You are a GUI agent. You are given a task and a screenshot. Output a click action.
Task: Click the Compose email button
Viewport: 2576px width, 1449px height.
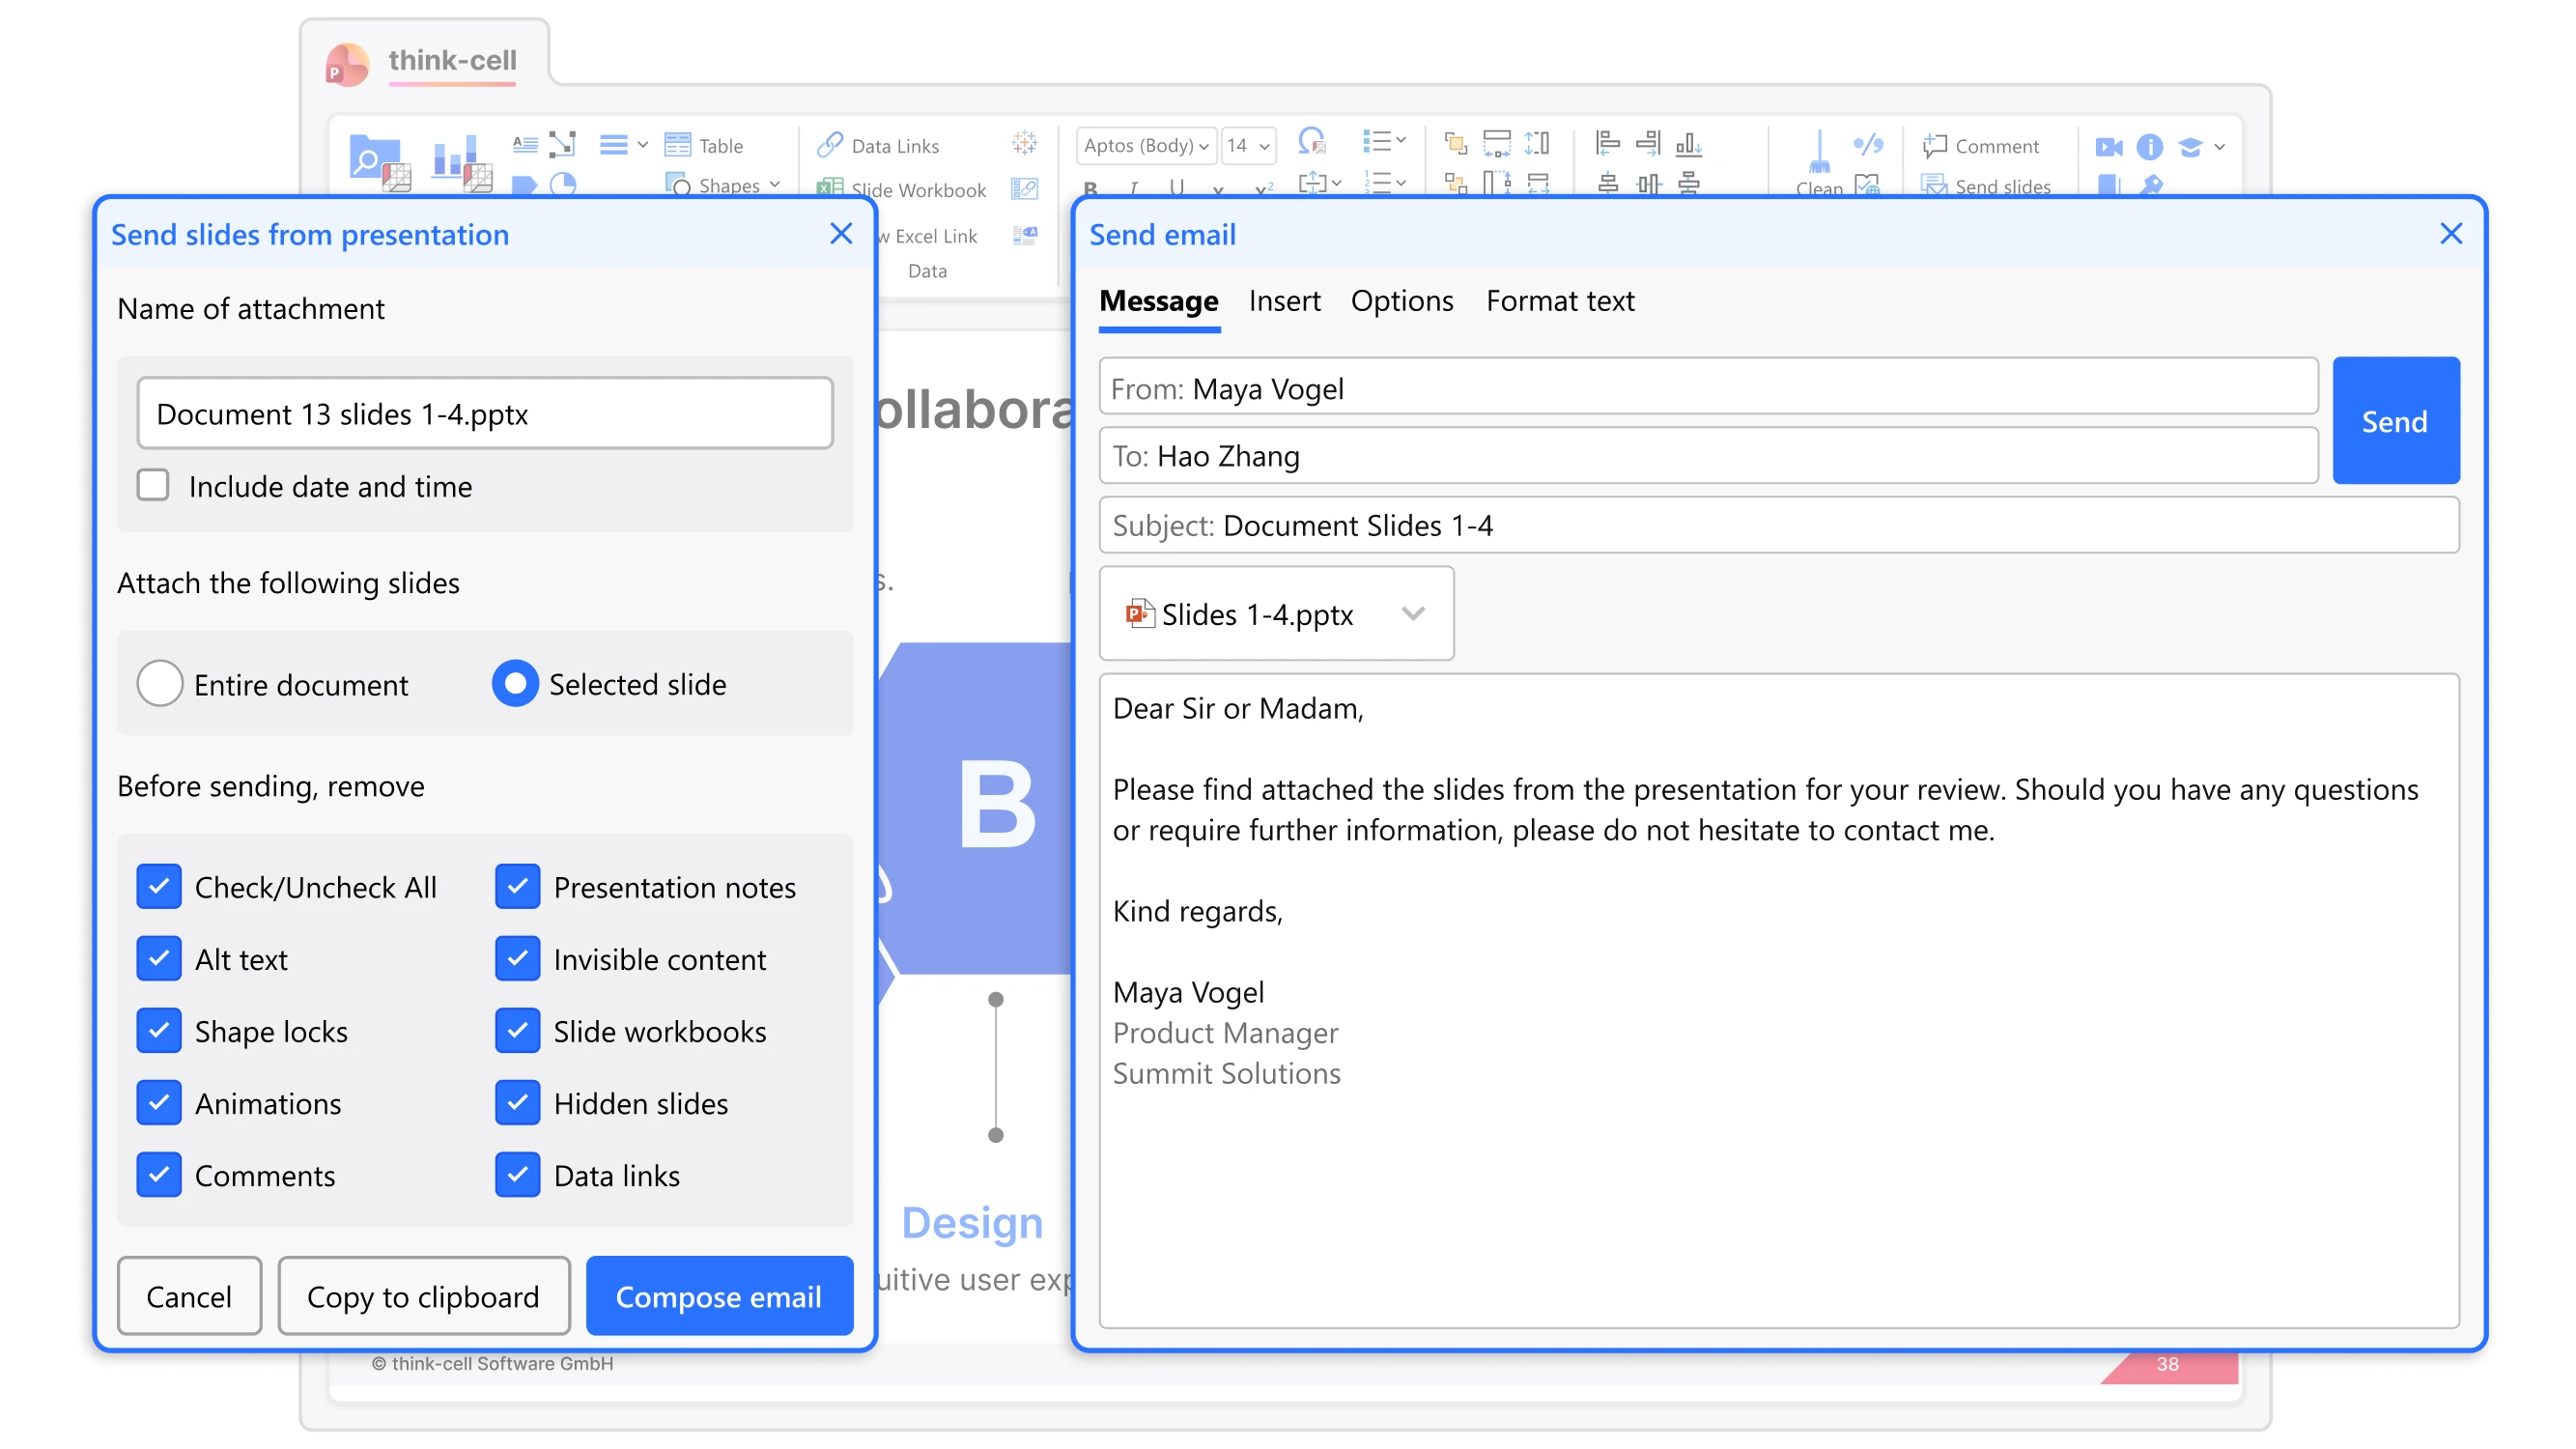[719, 1296]
